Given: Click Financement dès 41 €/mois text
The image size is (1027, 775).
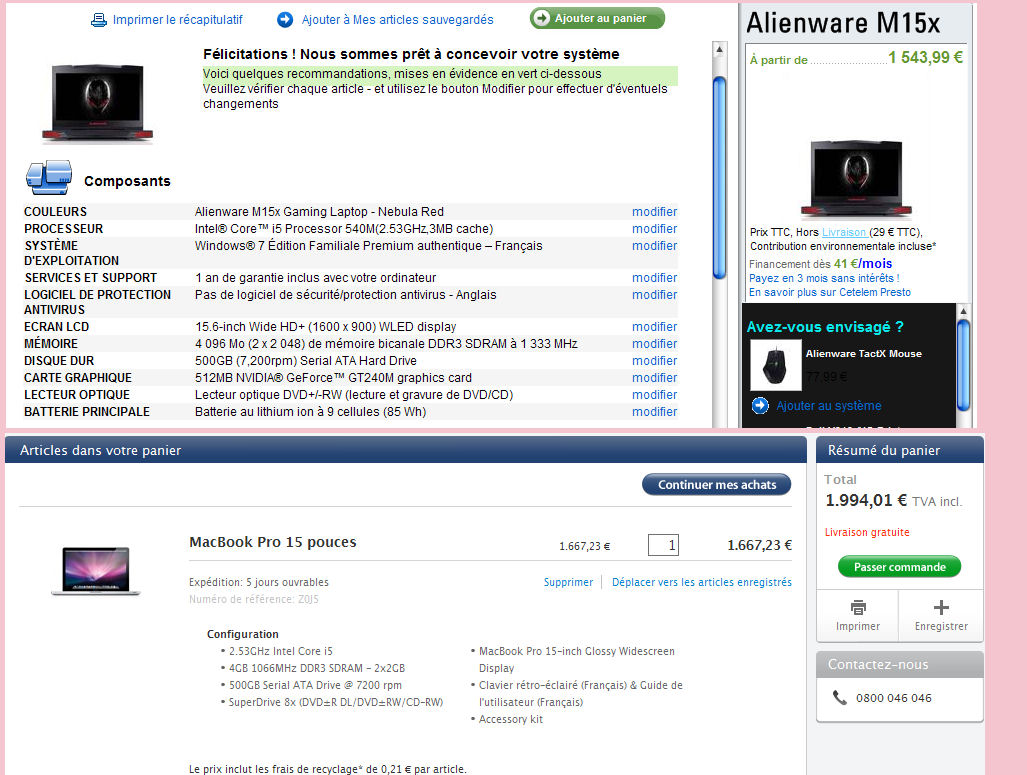Looking at the screenshot, I should coord(821,264).
